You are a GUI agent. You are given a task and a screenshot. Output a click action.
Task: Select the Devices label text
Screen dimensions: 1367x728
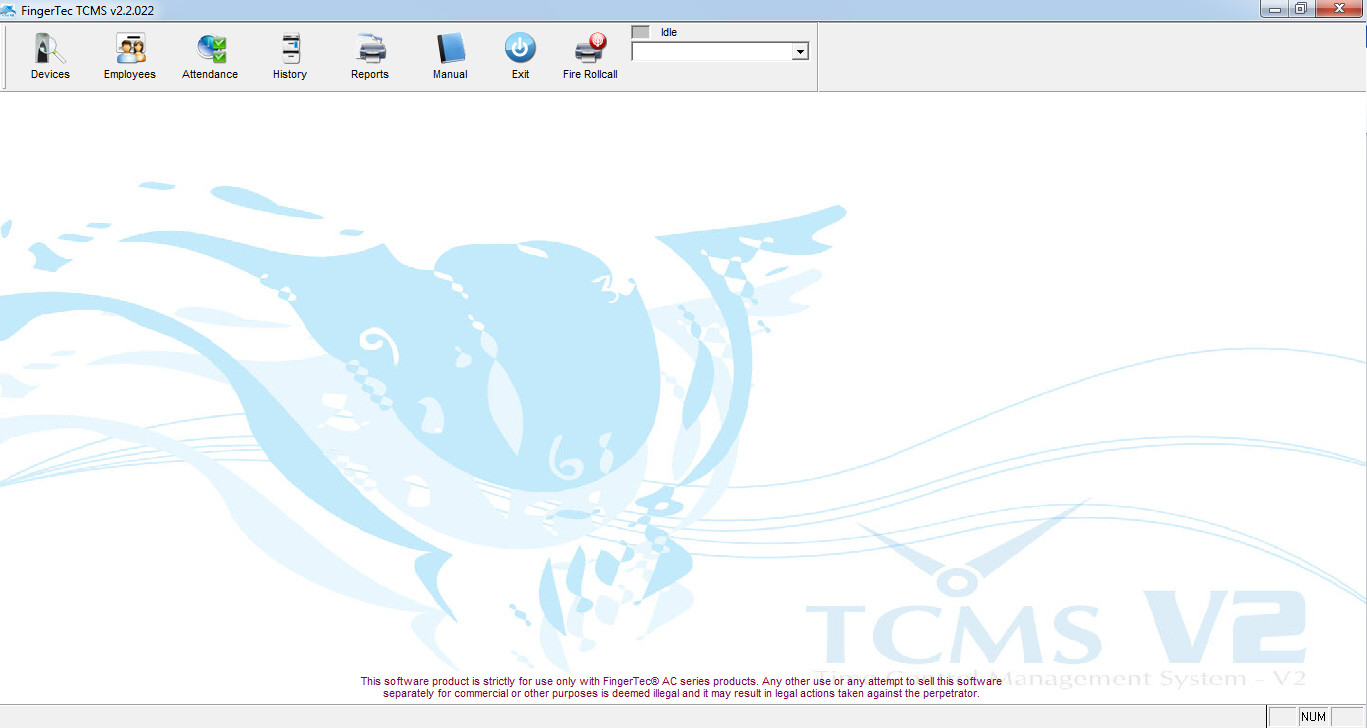[x=49, y=73]
